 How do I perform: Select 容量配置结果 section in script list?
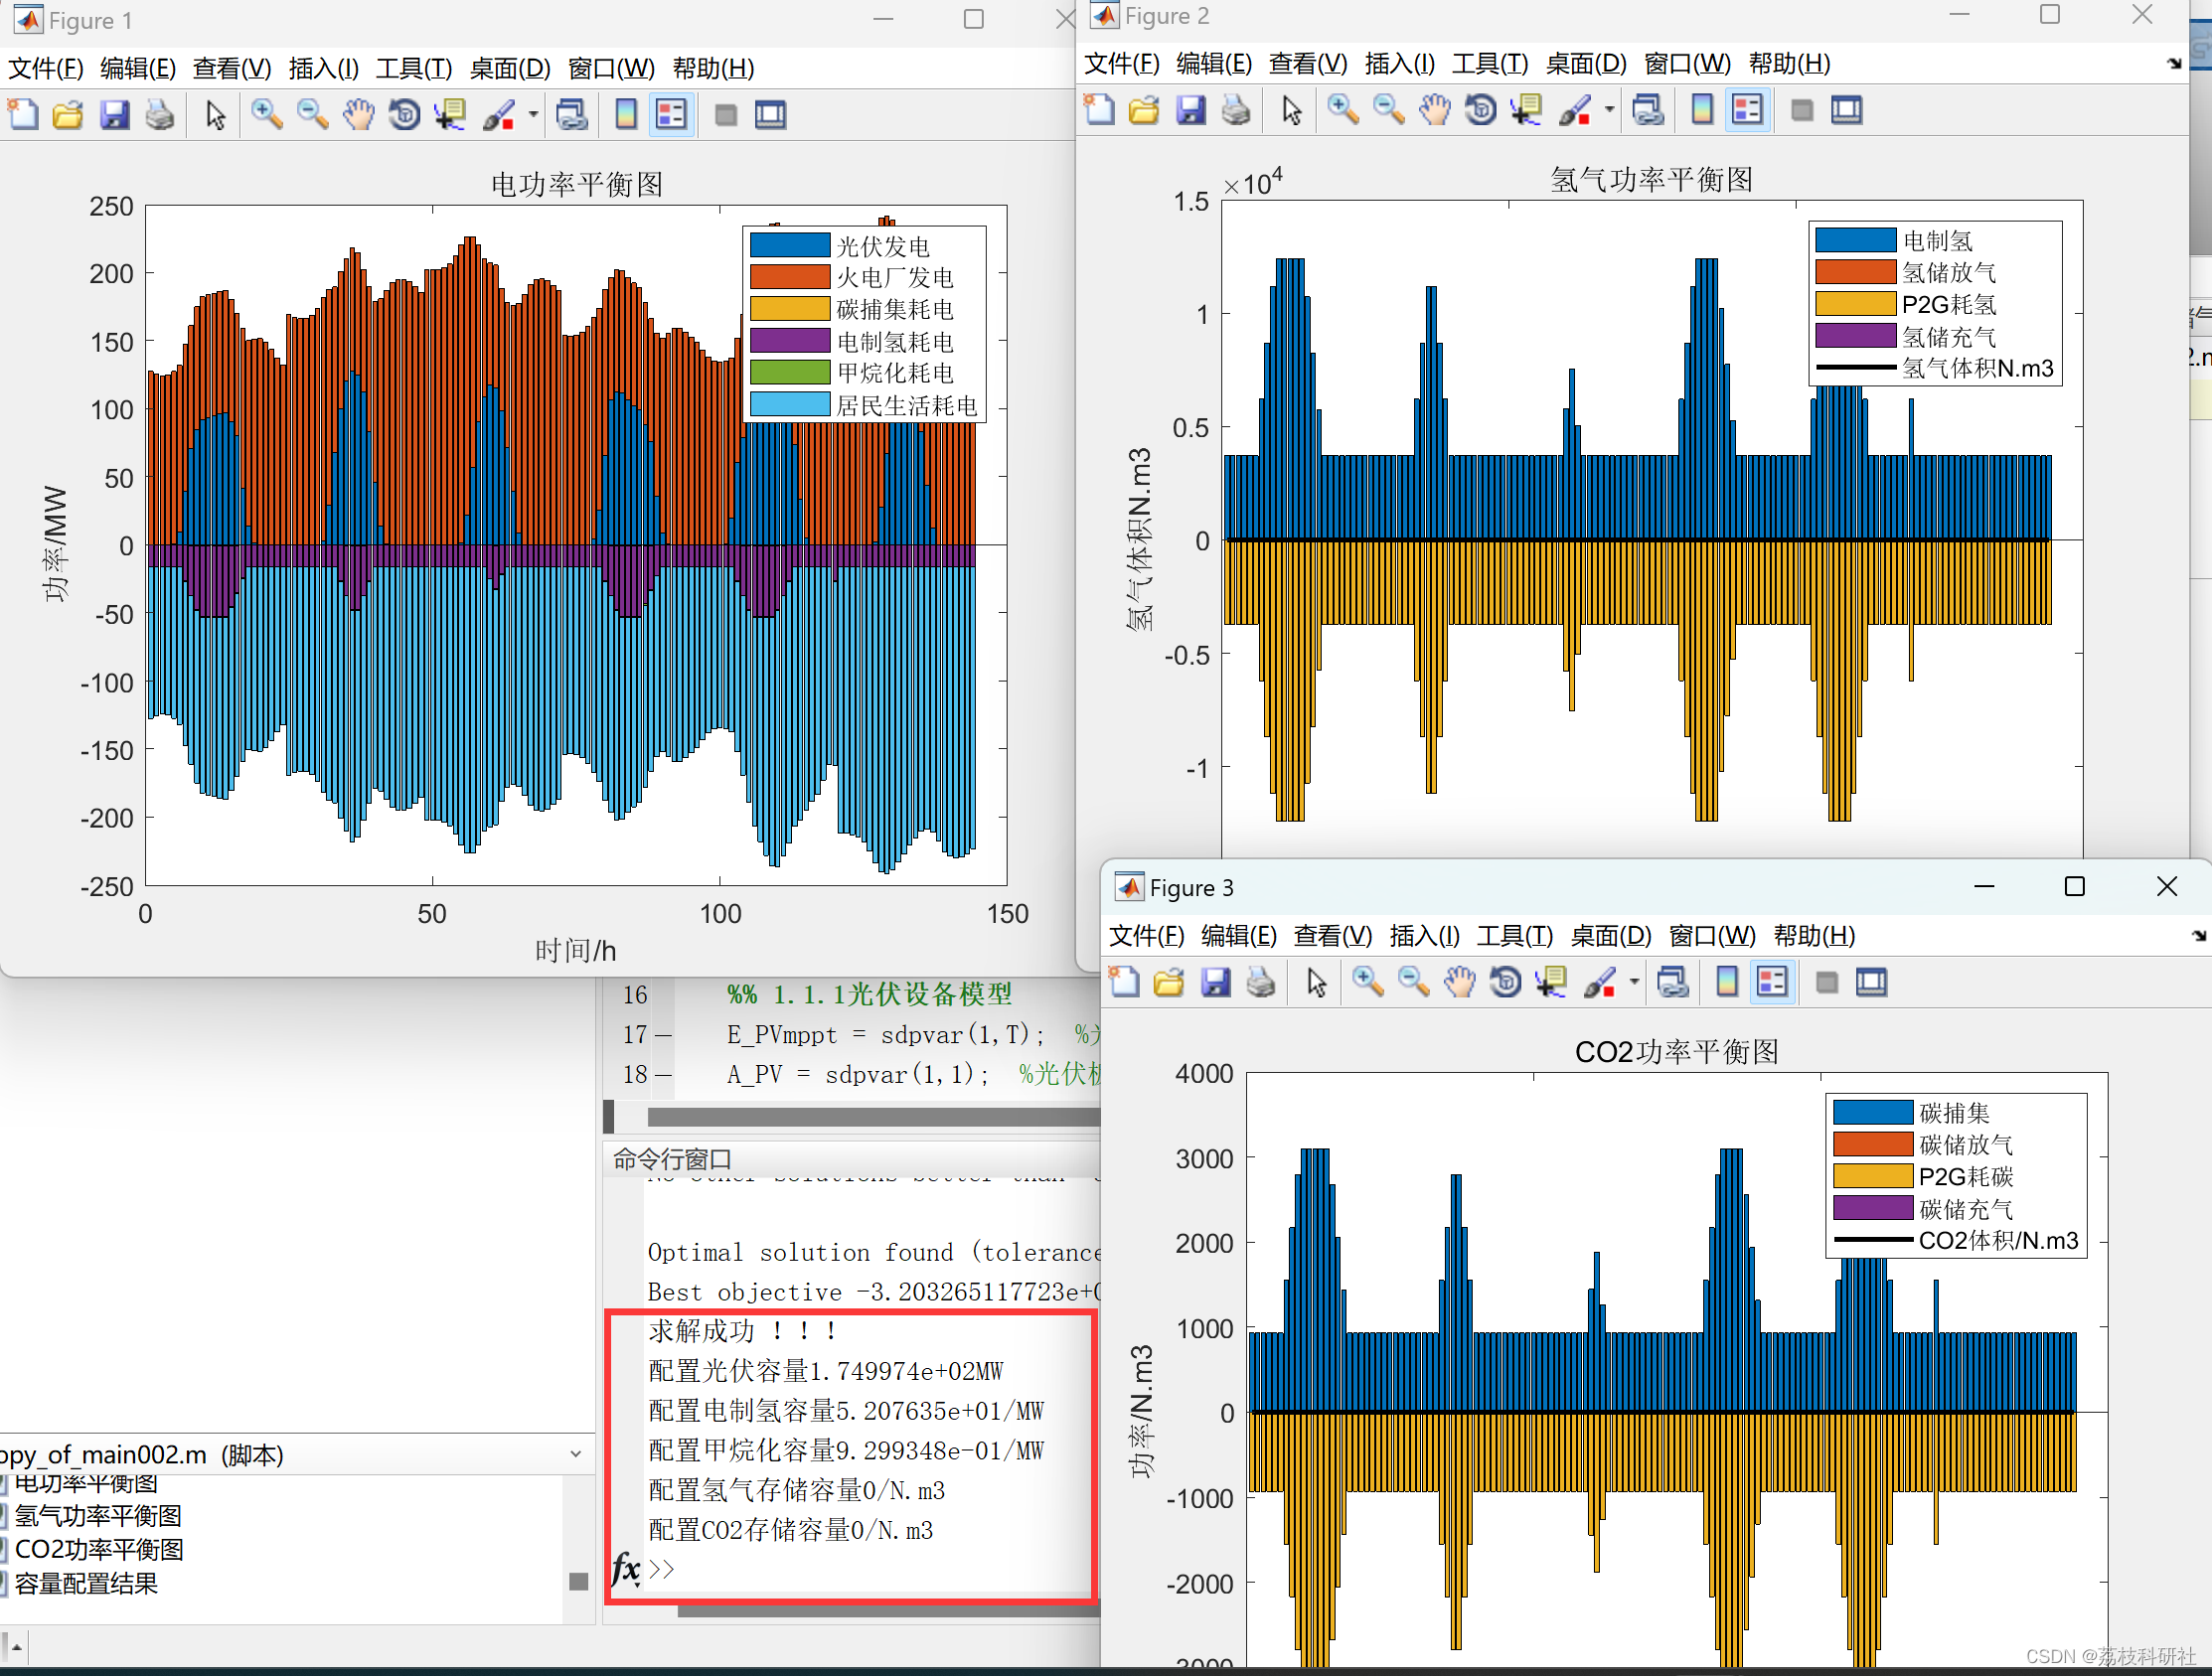(x=86, y=1583)
